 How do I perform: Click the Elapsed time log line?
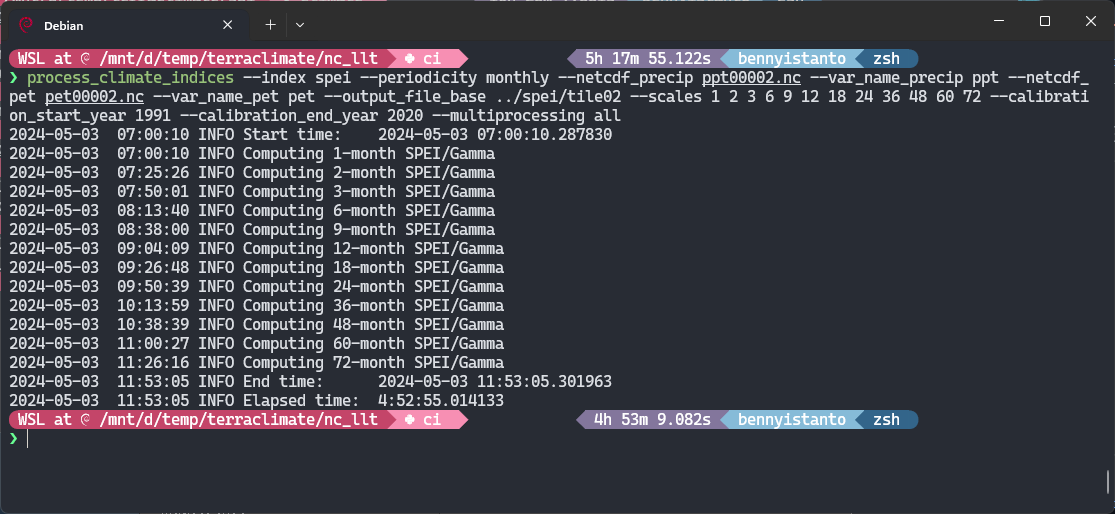tap(257, 401)
